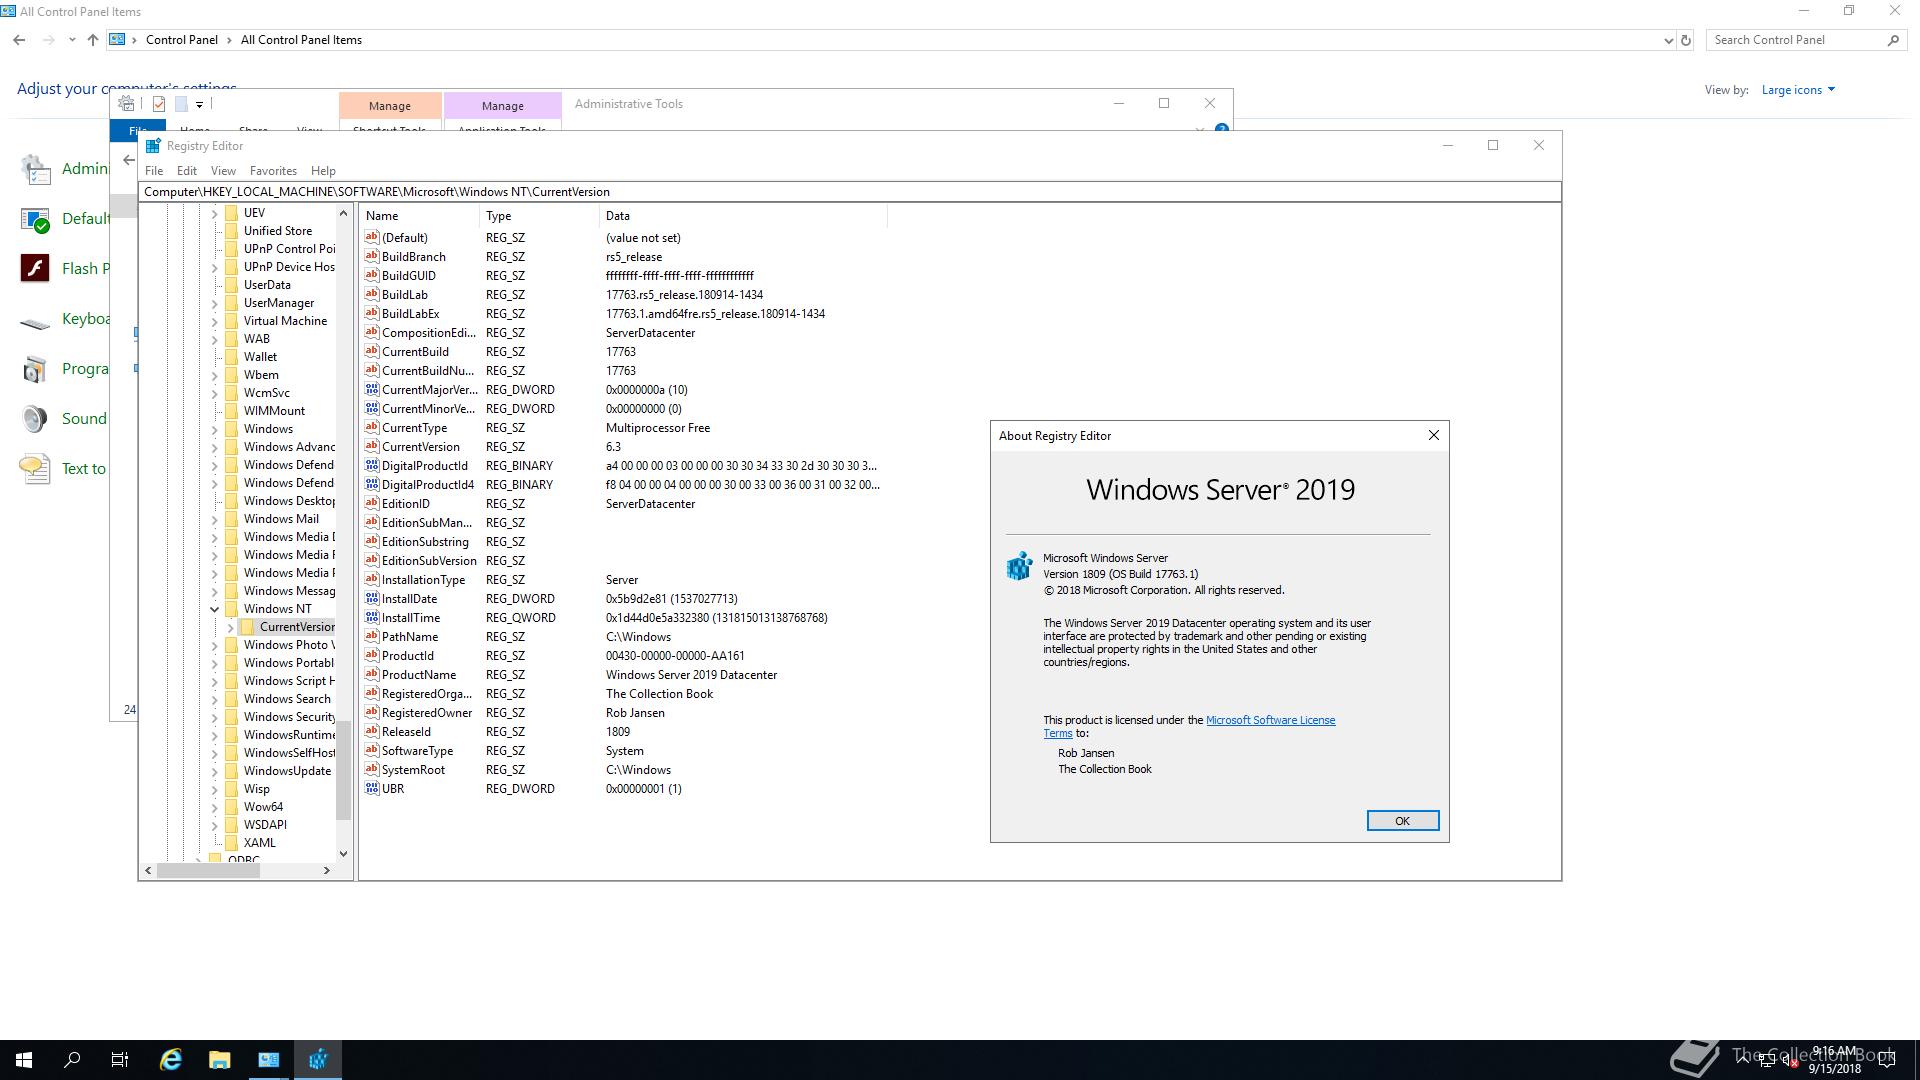Open Task View from taskbar

(x=120, y=1060)
